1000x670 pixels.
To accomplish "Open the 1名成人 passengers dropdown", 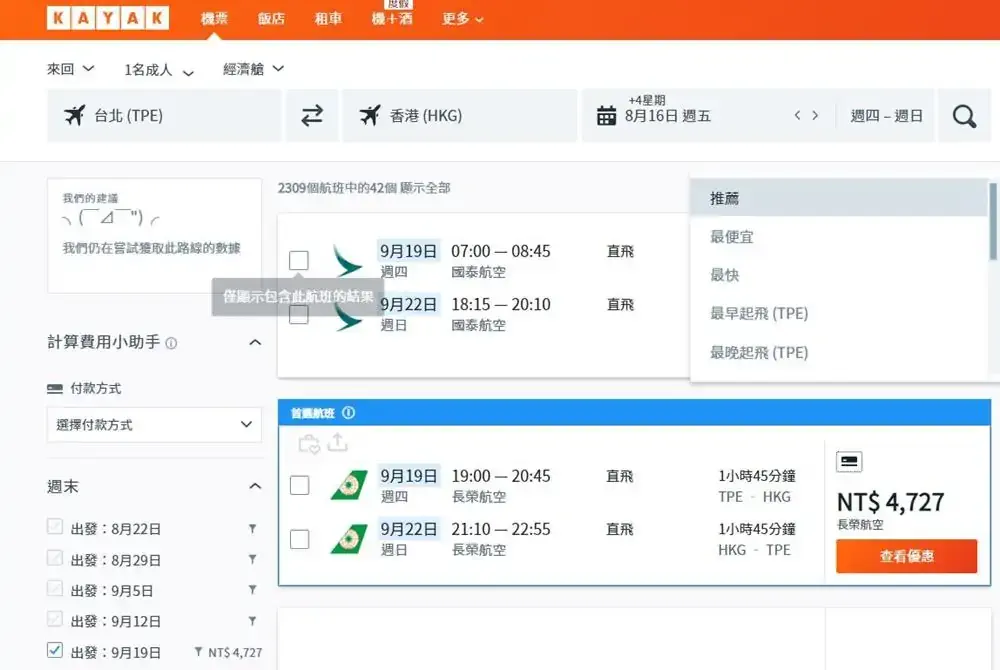I will (159, 70).
